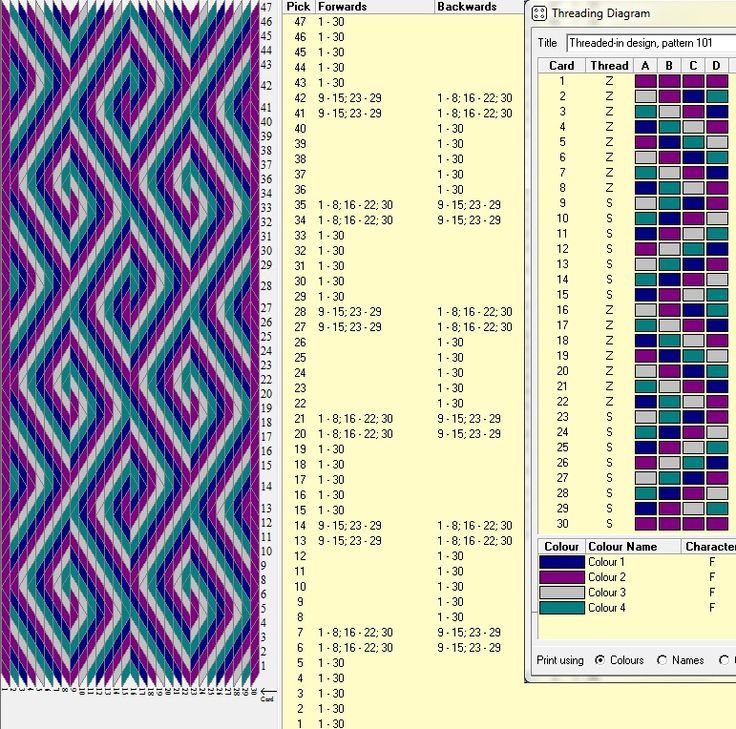Pick the grey Colour 3 palette swatch
736x729 pixels.
tap(561, 592)
